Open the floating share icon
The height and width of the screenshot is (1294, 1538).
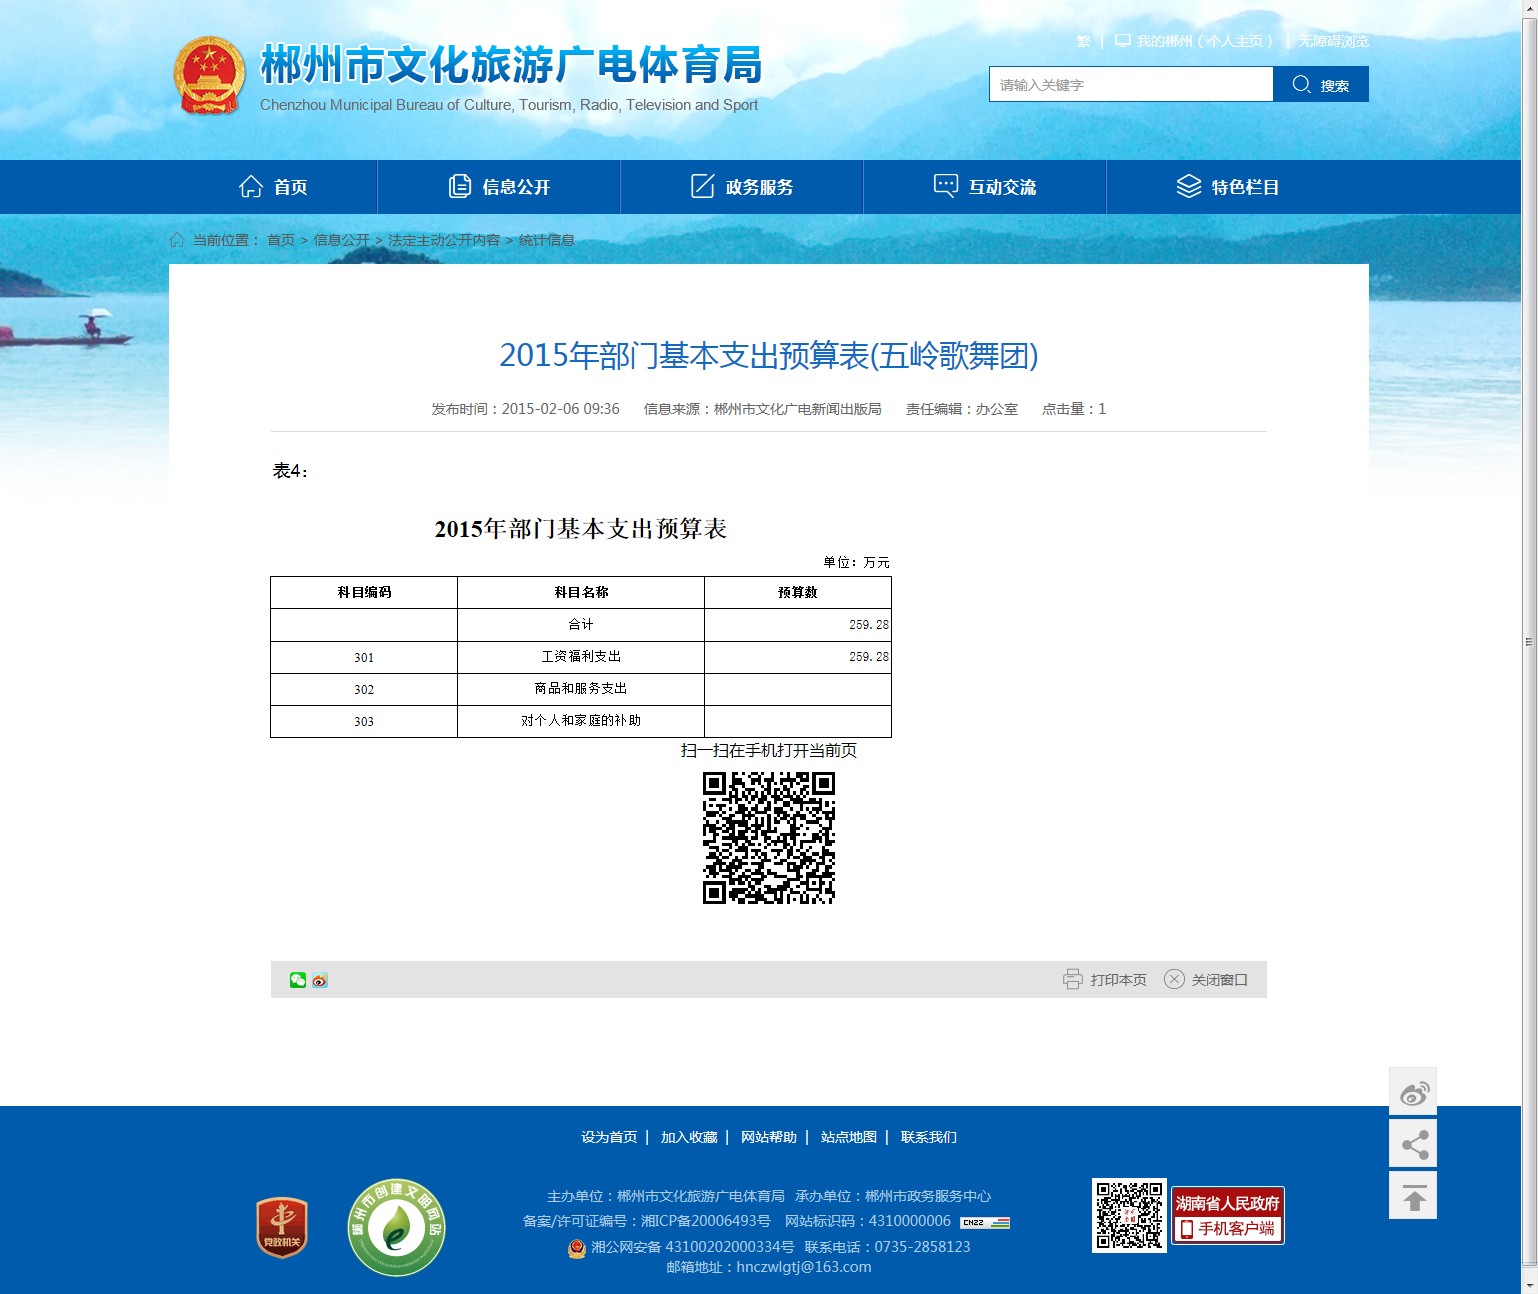point(1413,1144)
